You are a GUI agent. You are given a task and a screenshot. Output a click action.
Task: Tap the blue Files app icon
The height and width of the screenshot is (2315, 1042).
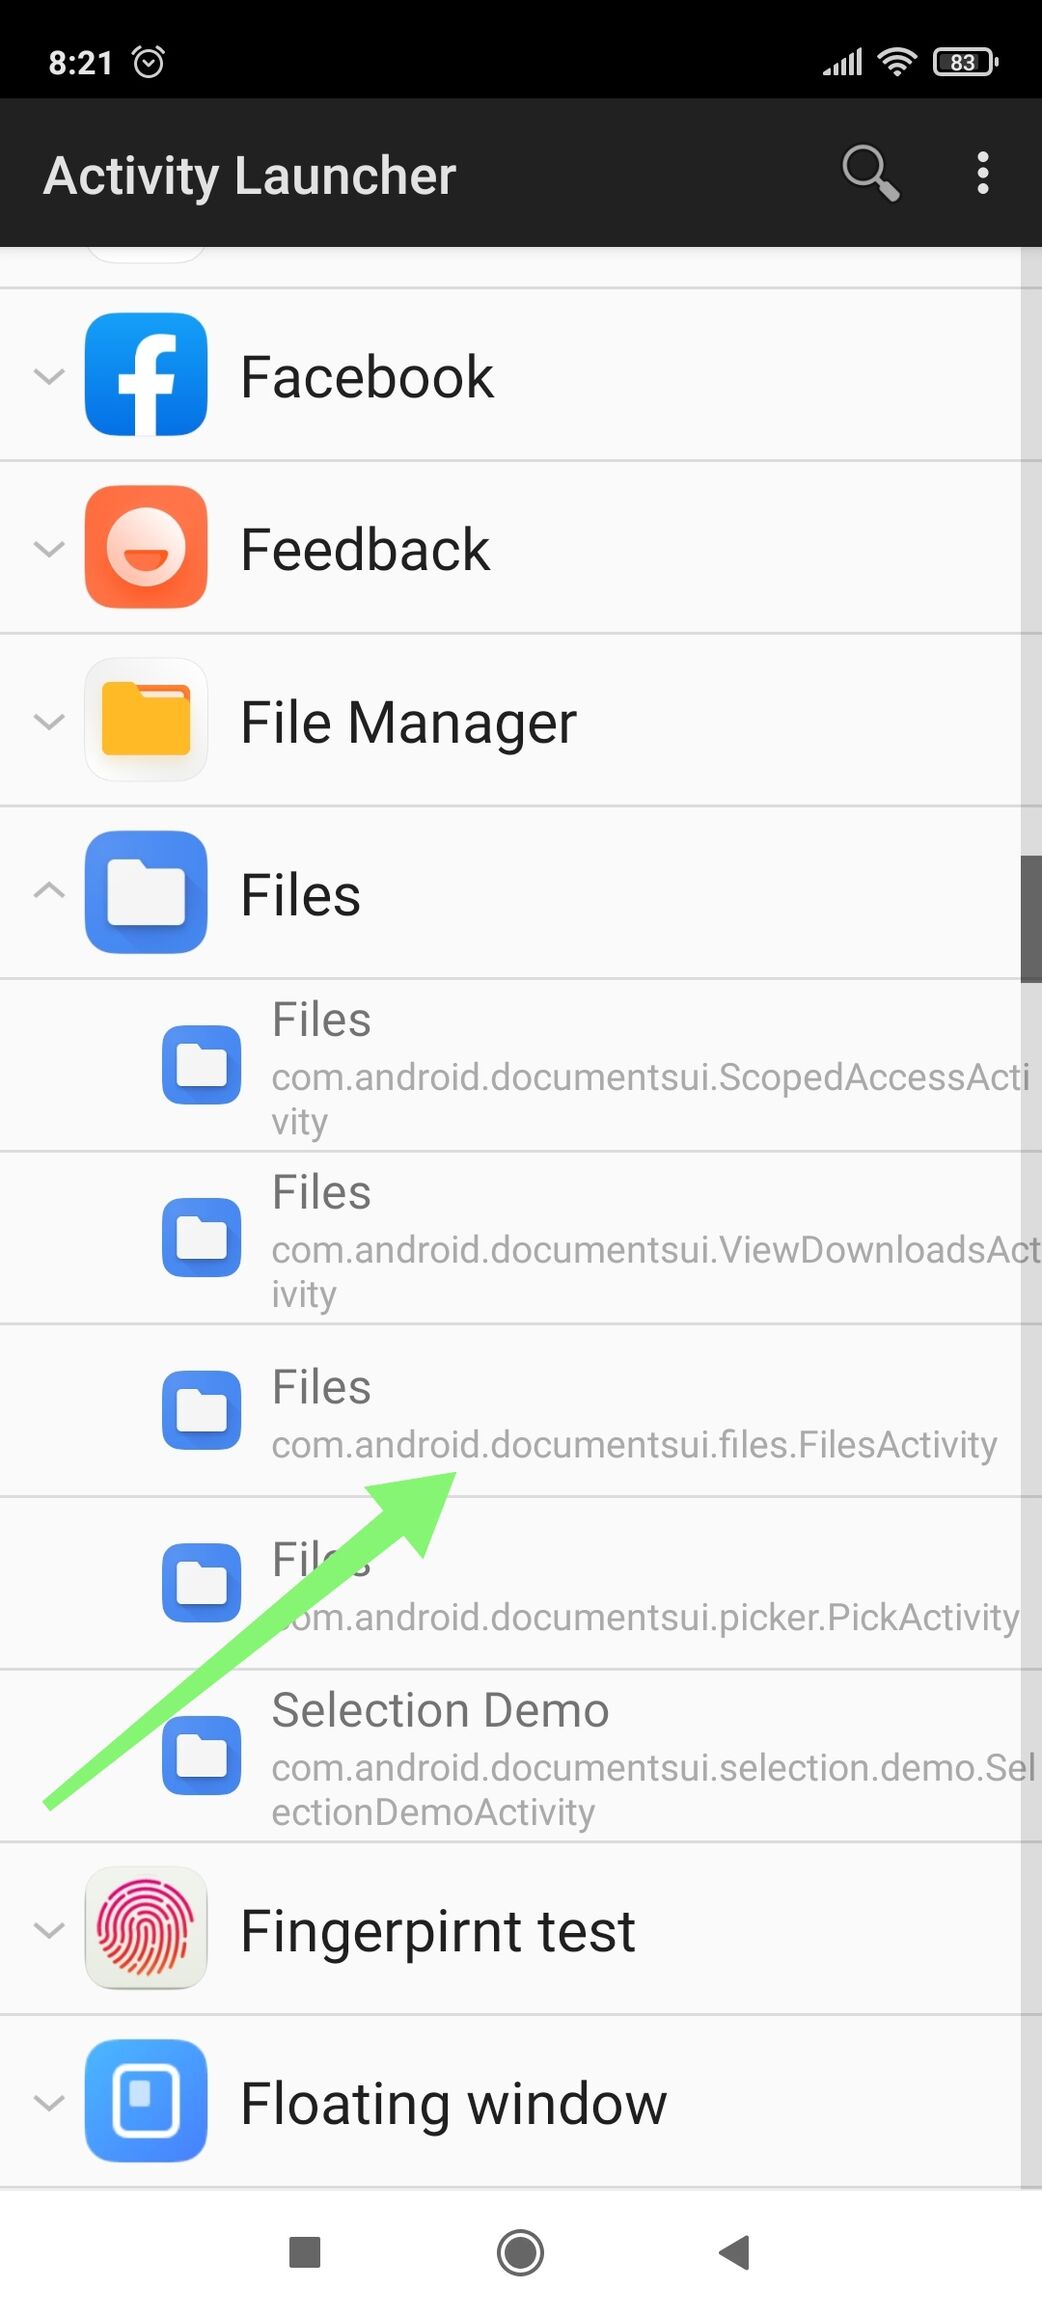(x=146, y=892)
